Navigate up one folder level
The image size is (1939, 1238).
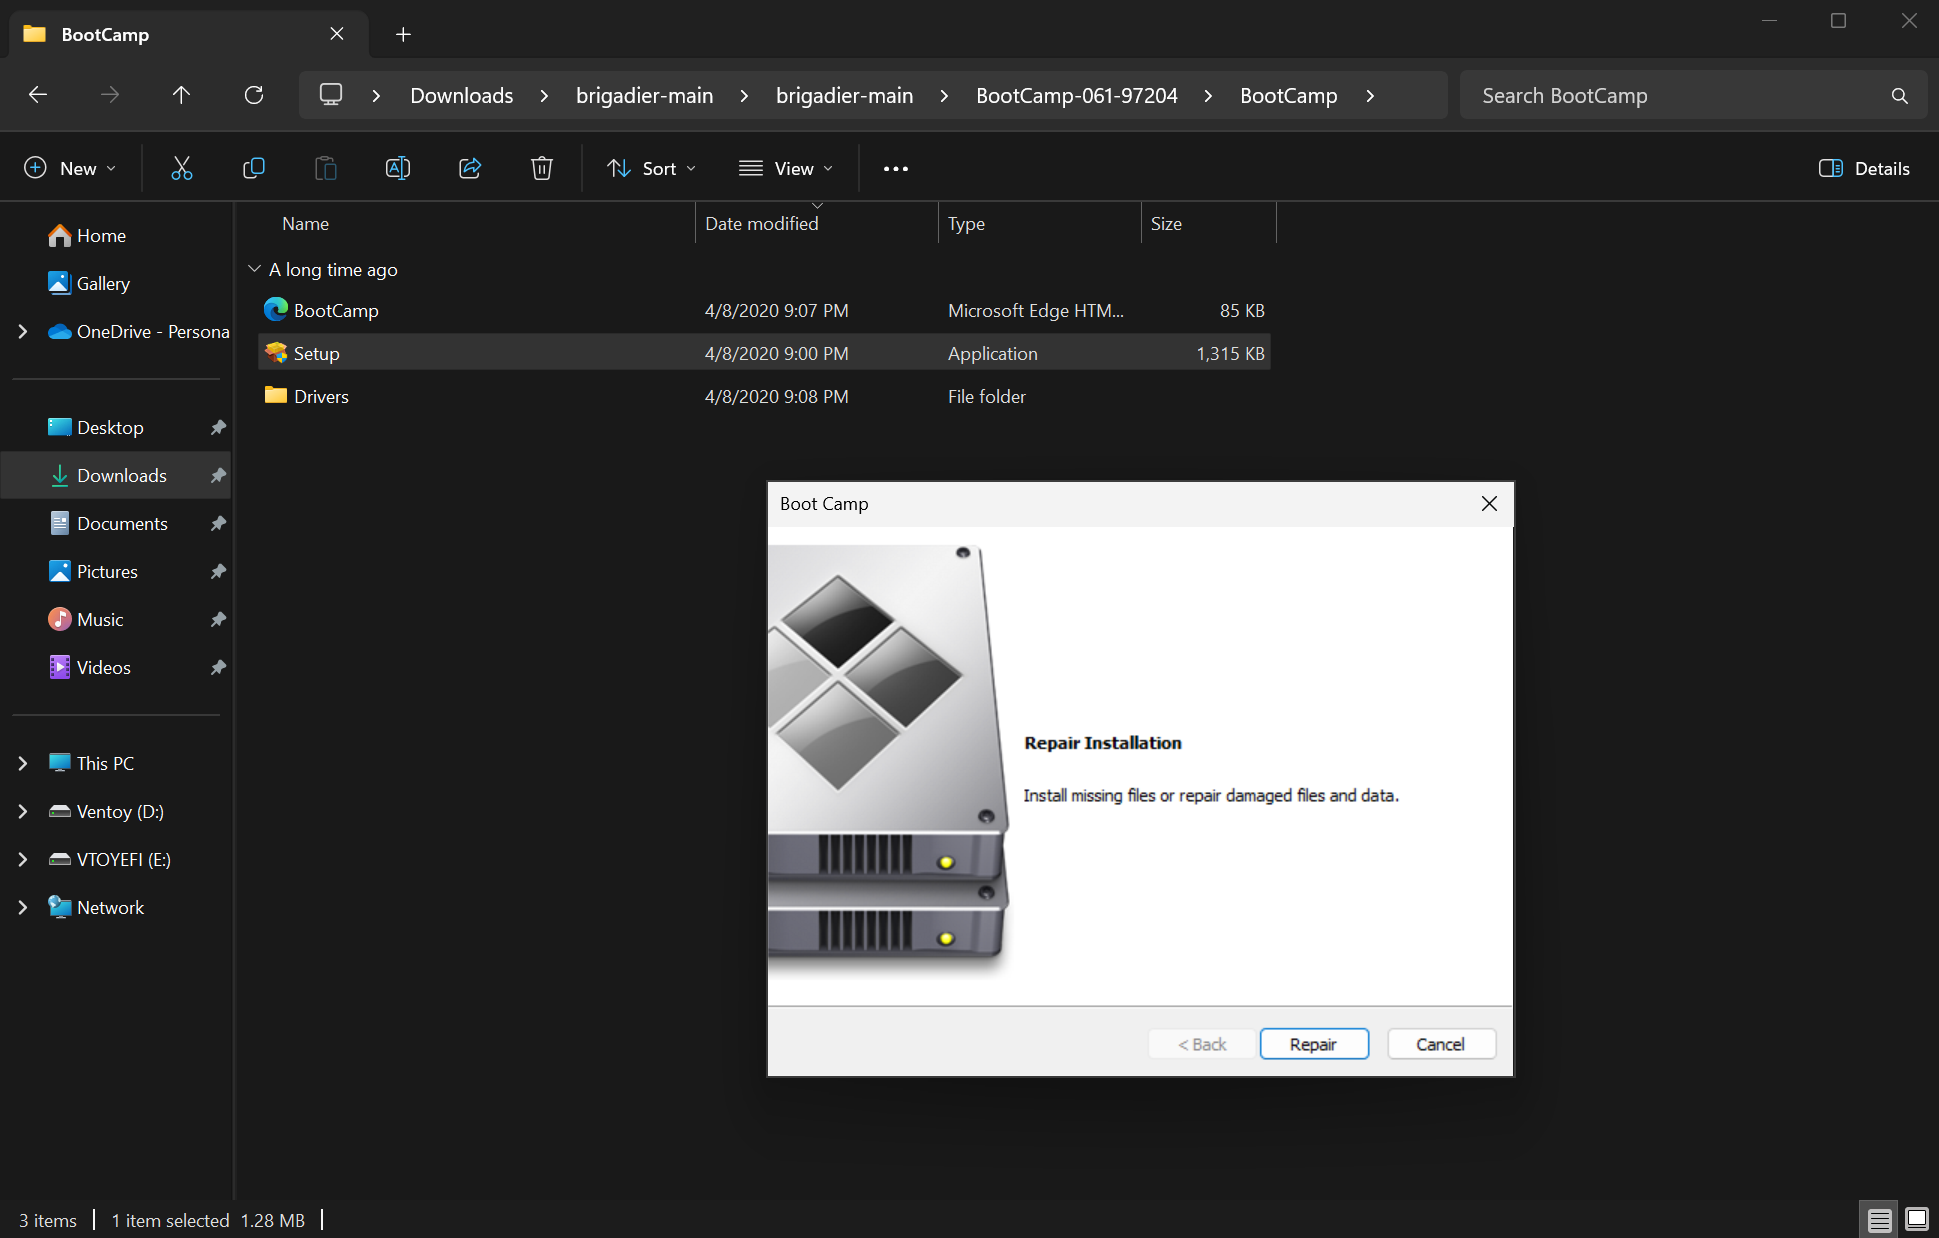click(181, 95)
